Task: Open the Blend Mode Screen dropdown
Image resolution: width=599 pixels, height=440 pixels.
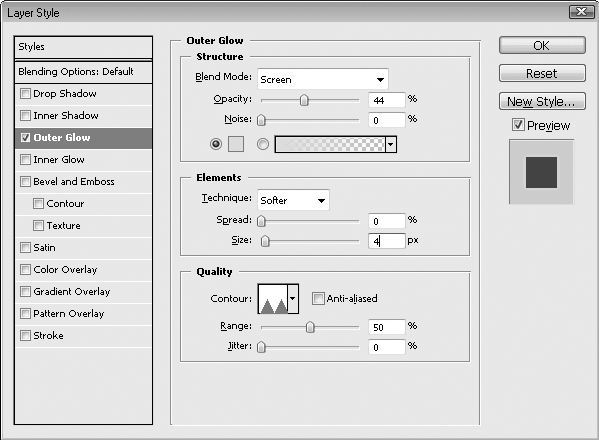Action: click(x=323, y=79)
